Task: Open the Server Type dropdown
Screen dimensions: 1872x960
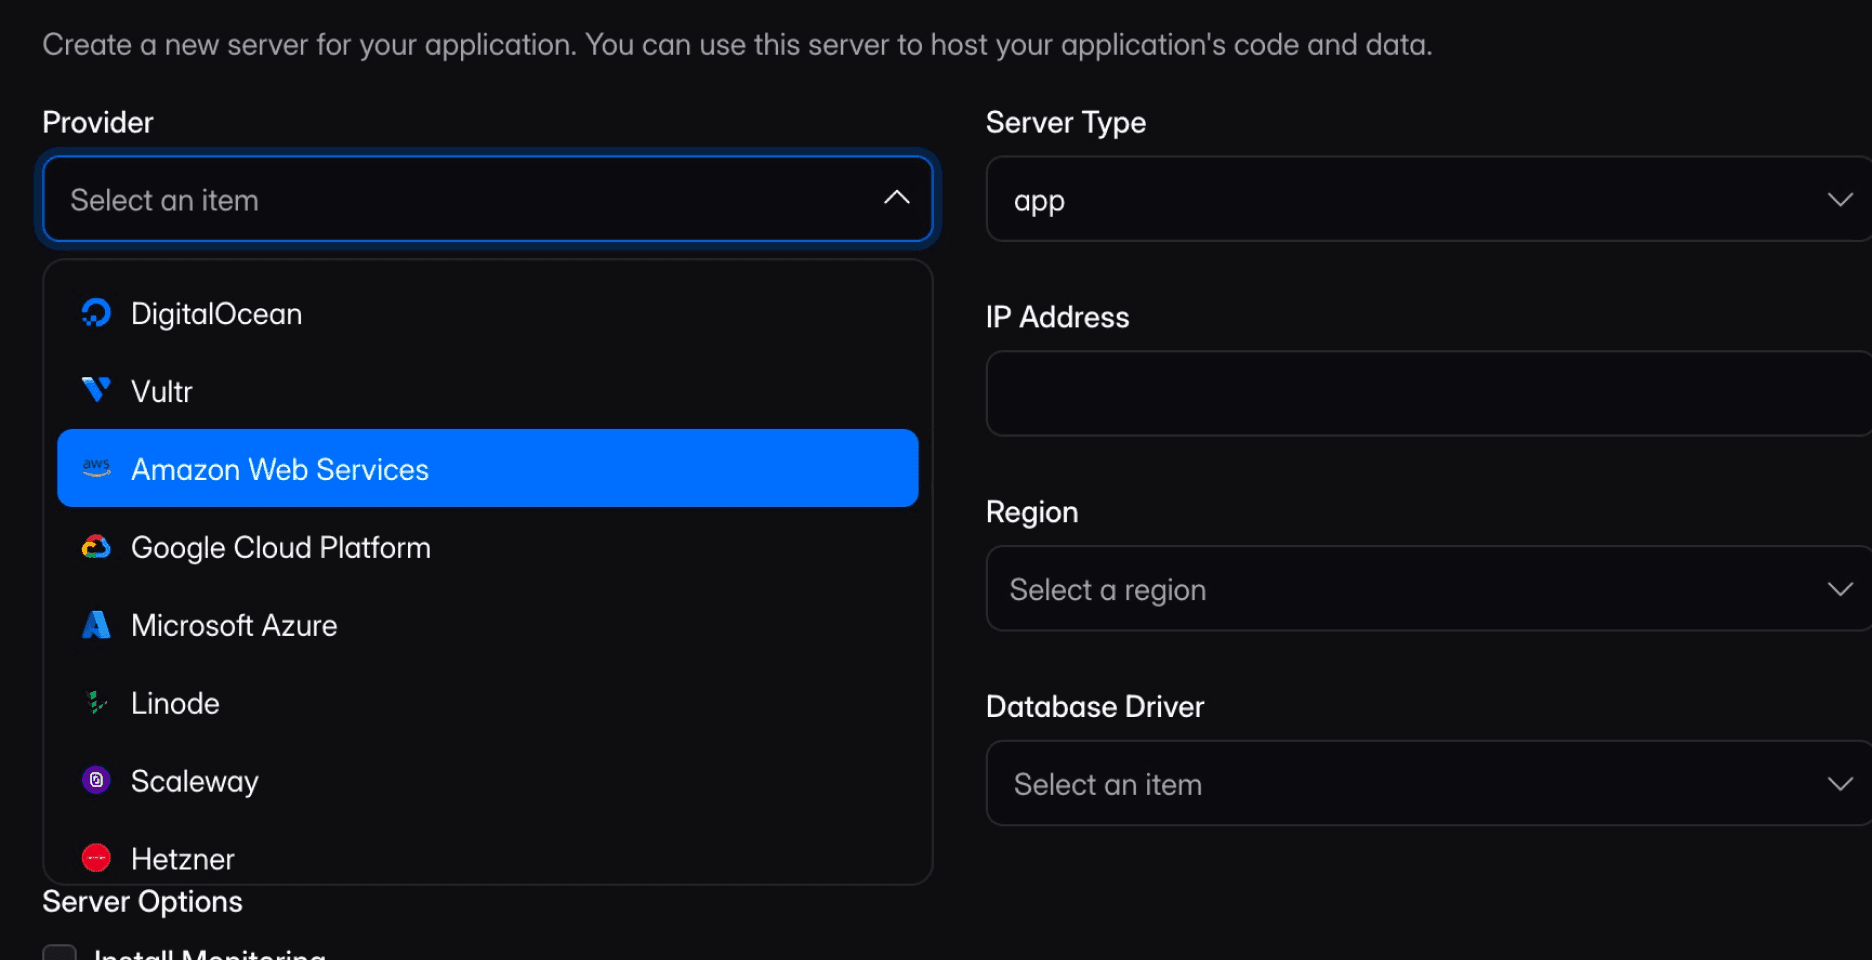Action: tap(1428, 199)
